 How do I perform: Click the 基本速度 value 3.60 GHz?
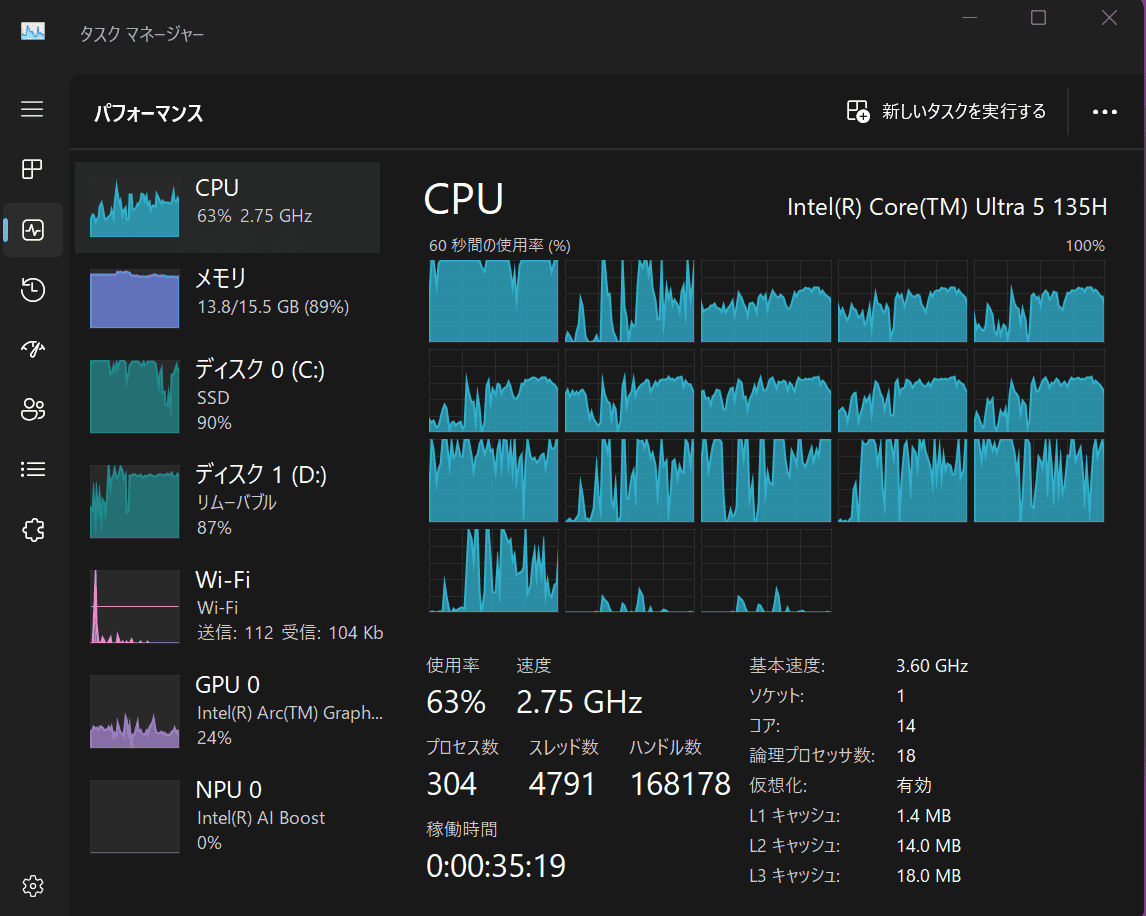click(x=932, y=666)
